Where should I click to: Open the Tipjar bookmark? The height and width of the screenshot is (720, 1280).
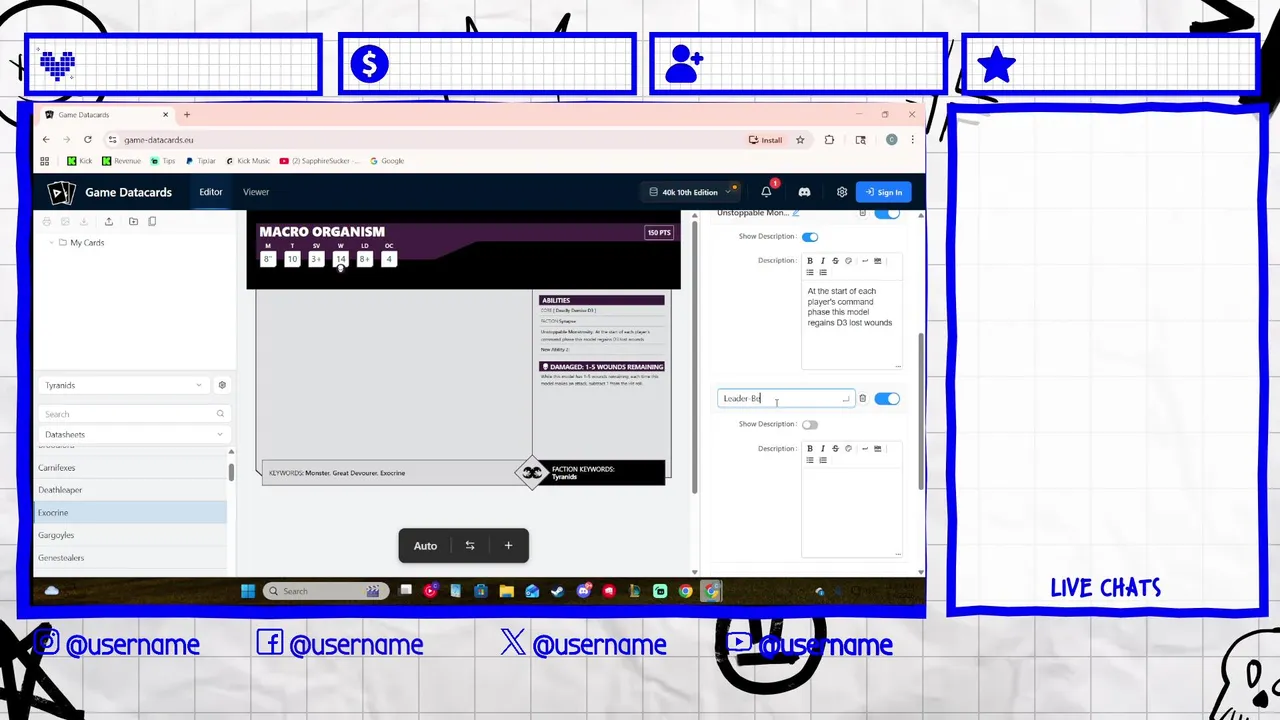[x=200, y=161]
